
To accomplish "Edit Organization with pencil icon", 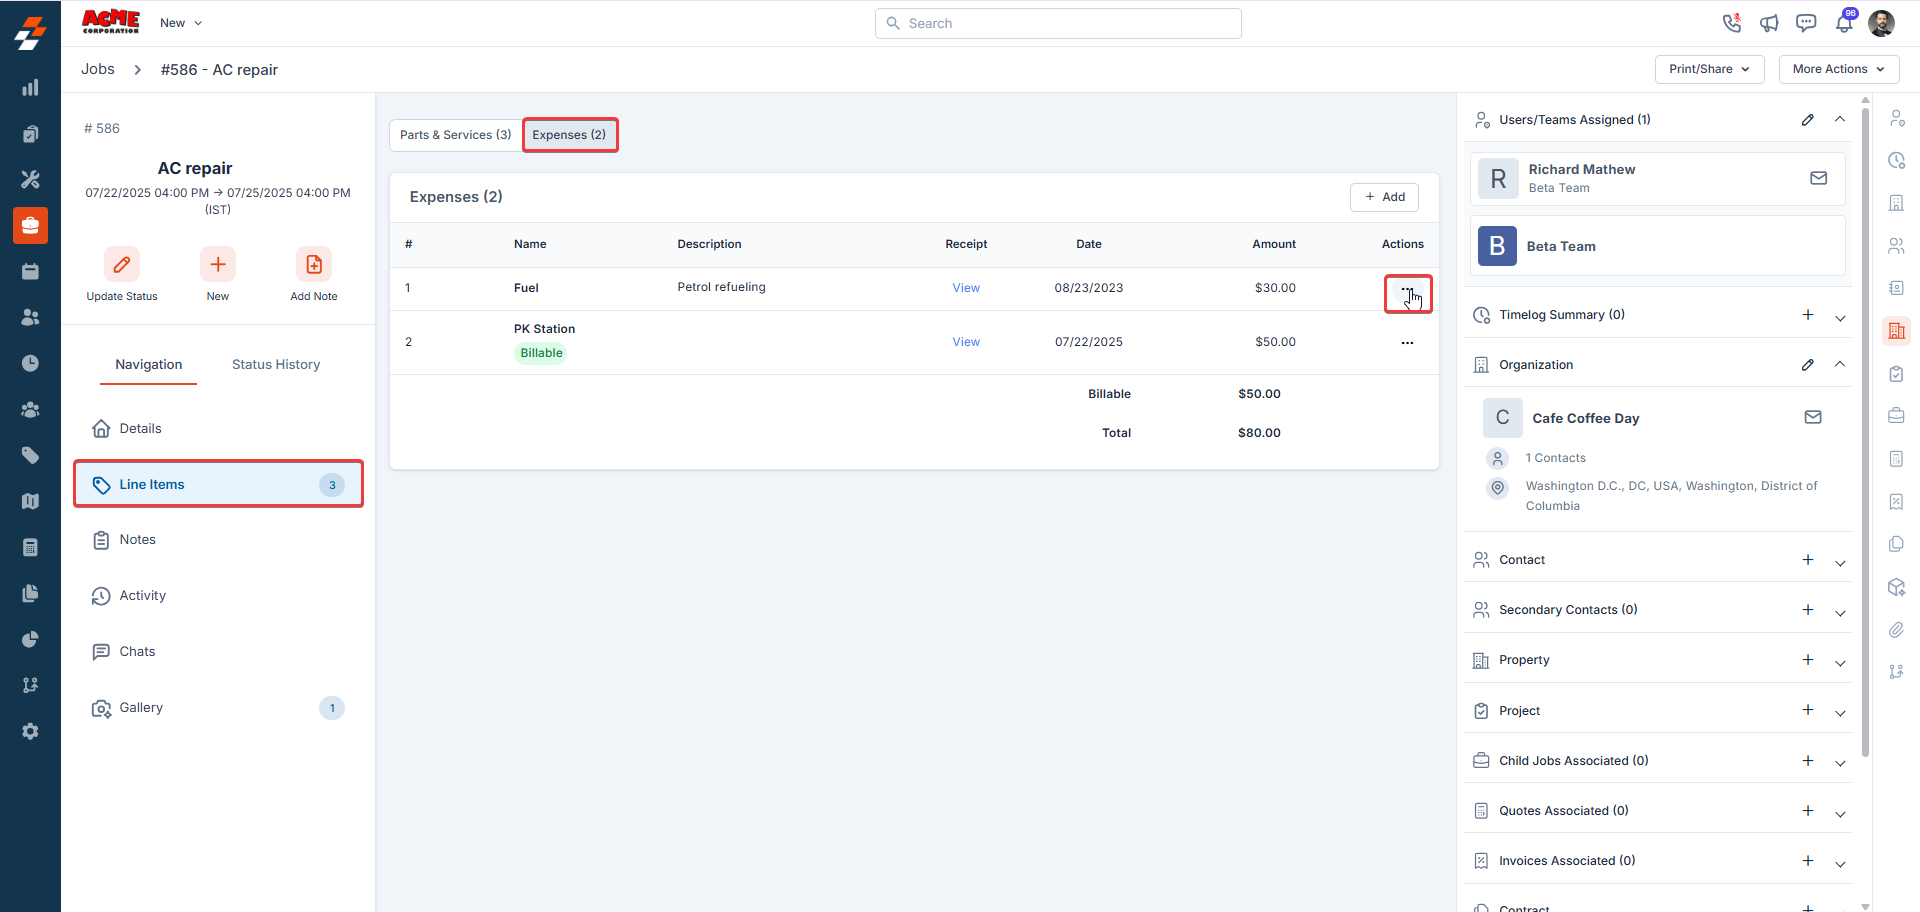I will (1808, 365).
